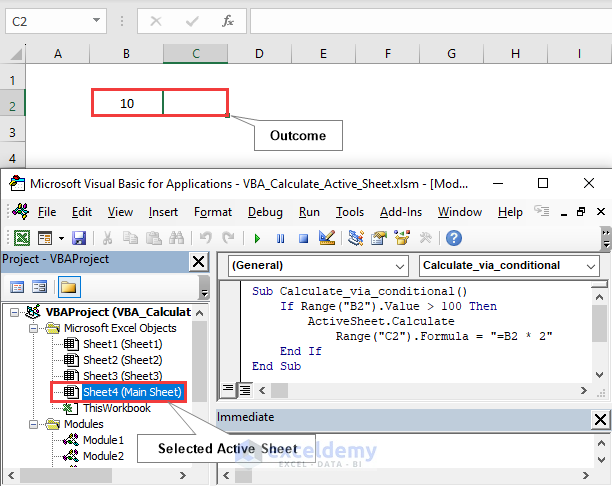Click the Find binoculars icon

[x=176, y=238]
